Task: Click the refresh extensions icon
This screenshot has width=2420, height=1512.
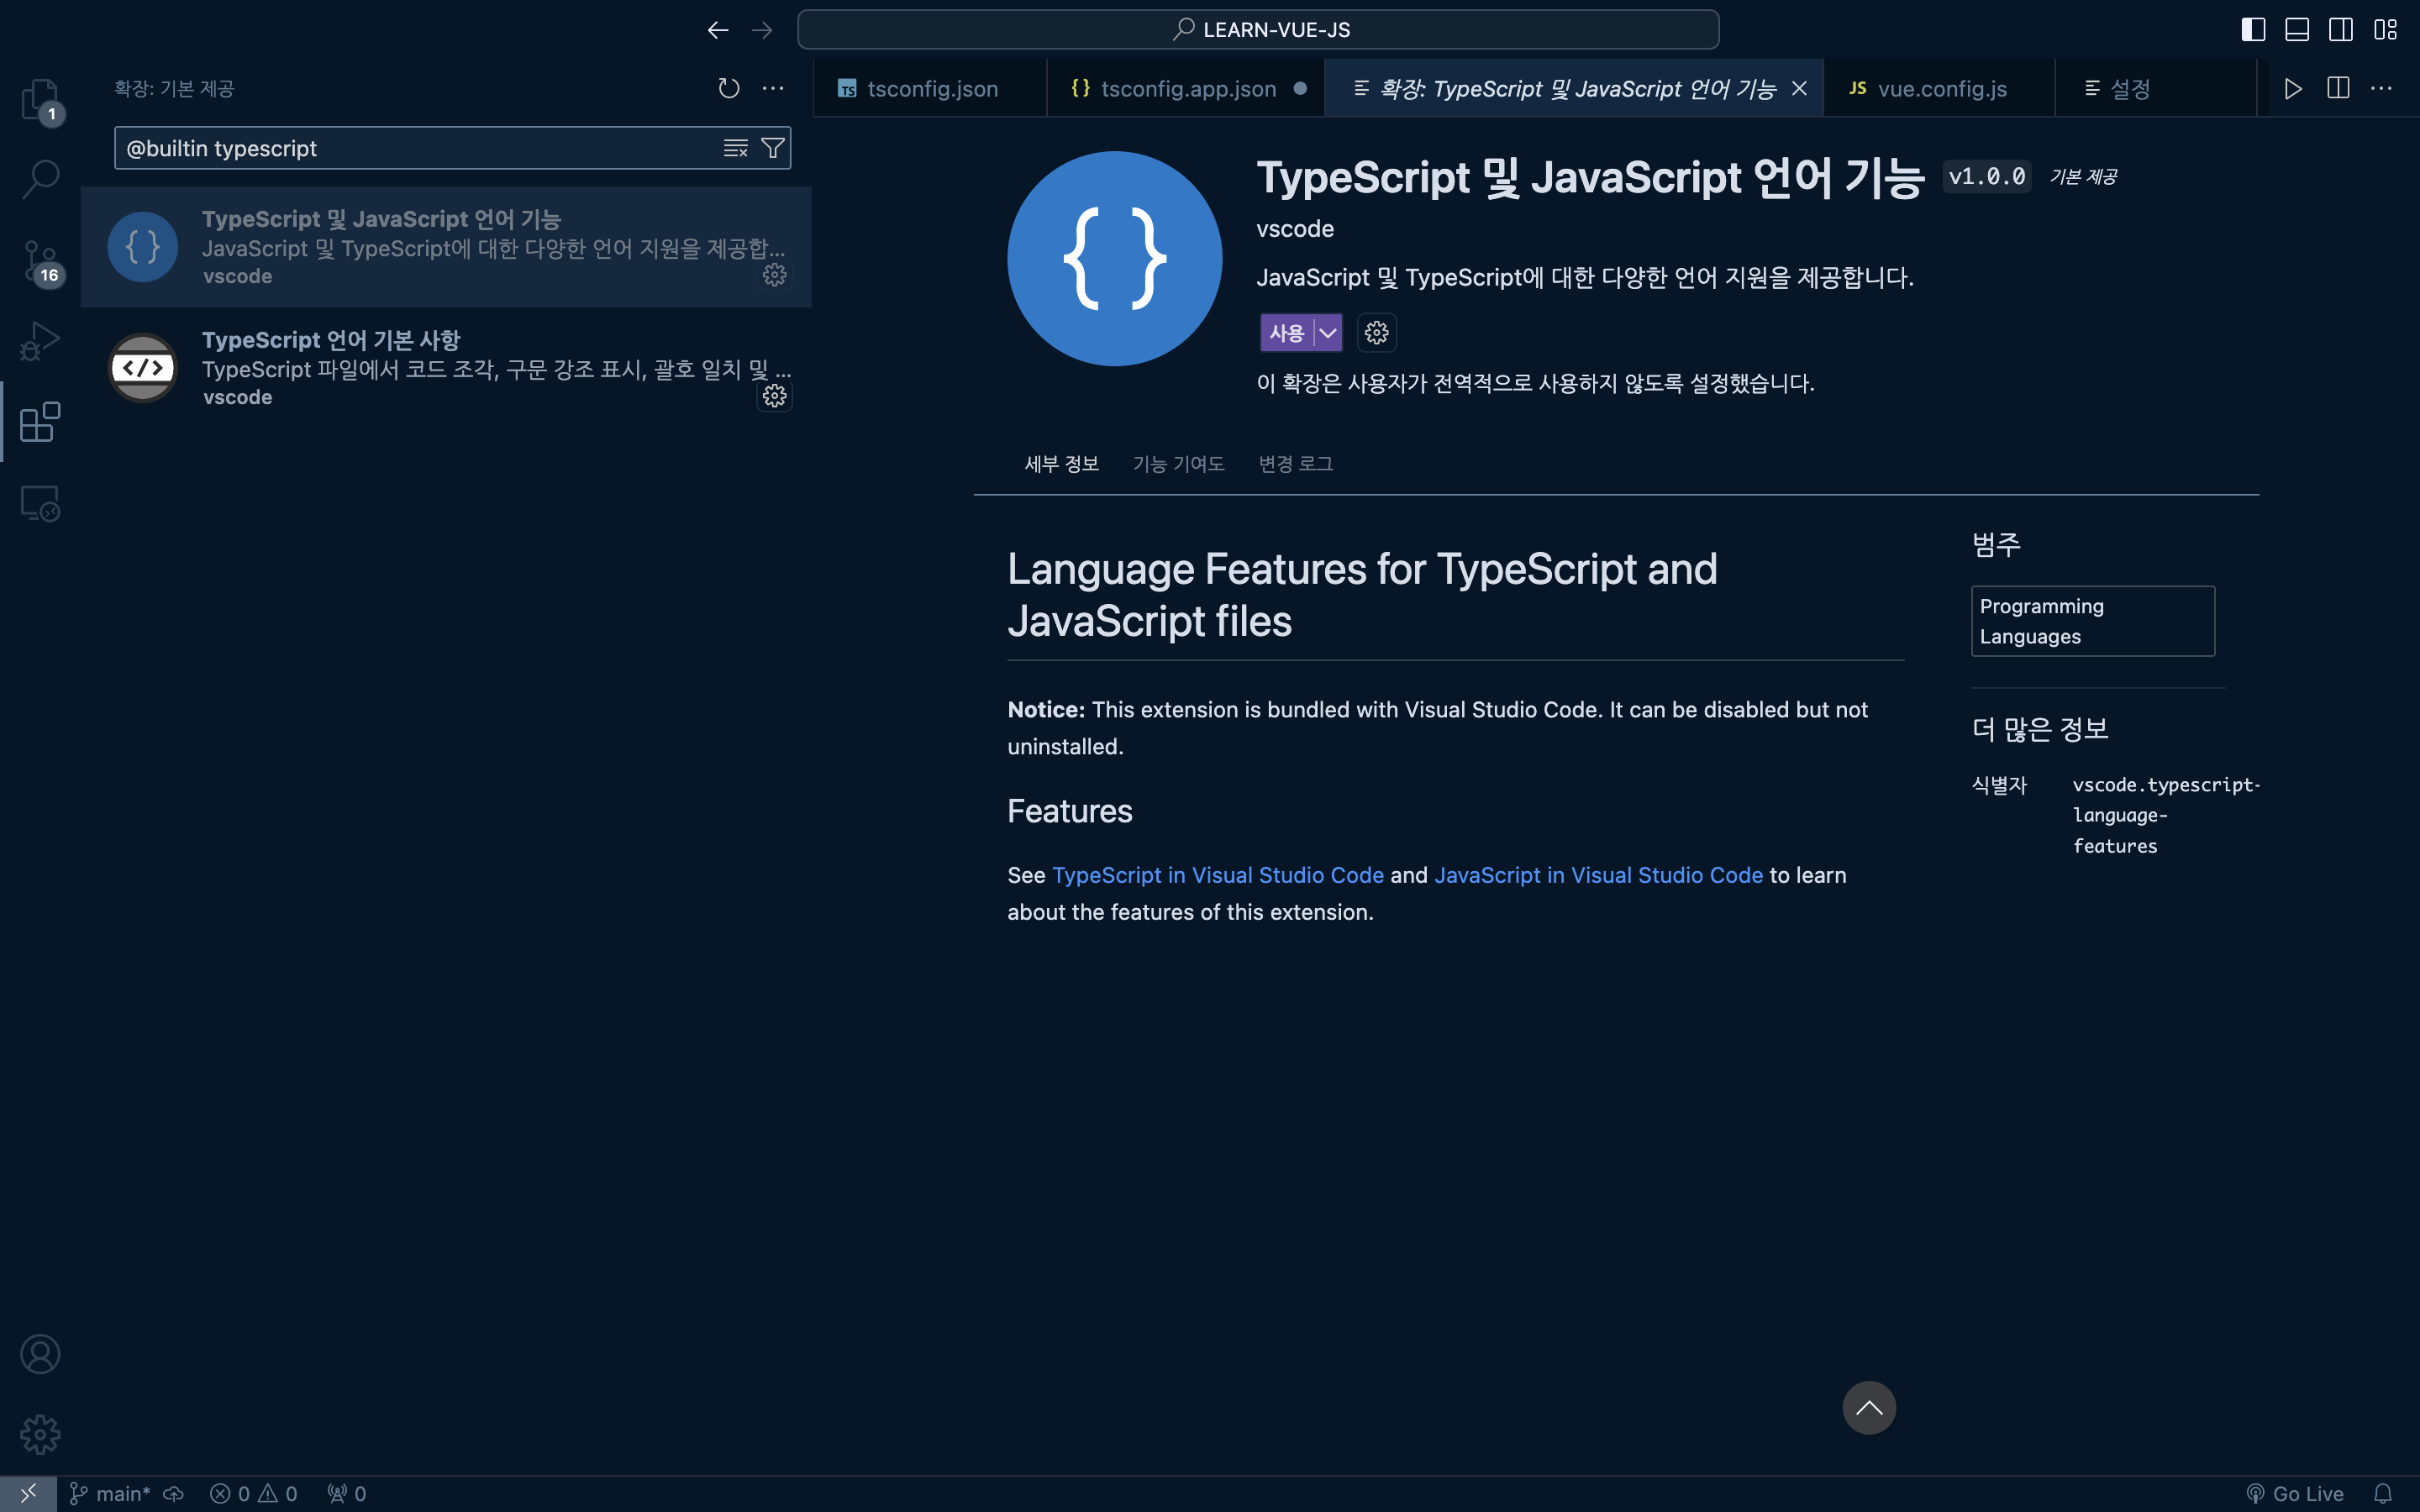Action: (x=728, y=88)
